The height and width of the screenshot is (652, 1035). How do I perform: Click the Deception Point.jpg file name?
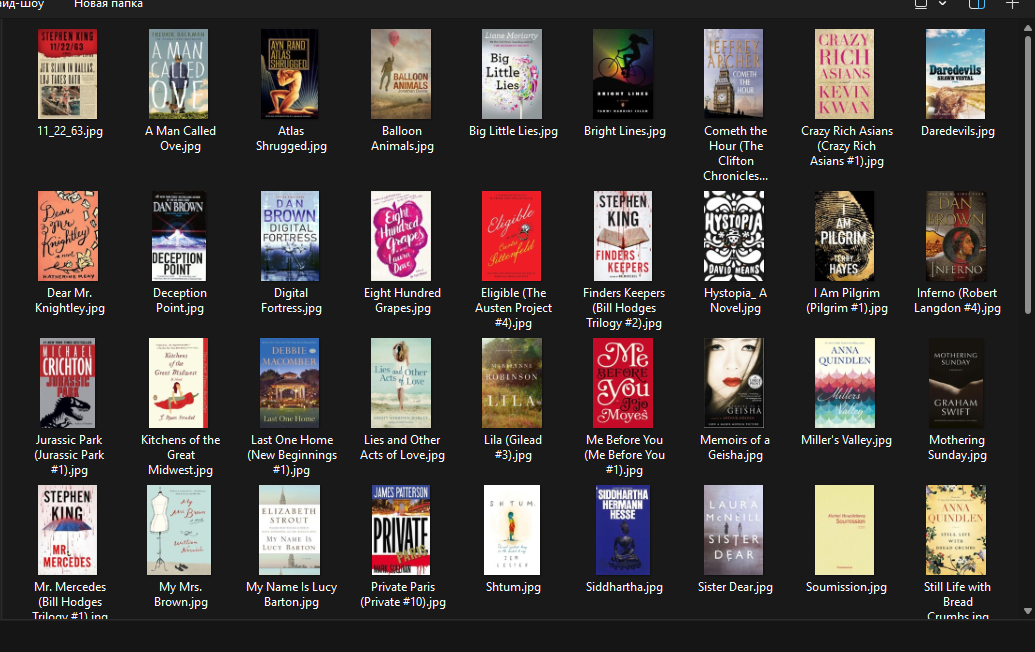coord(180,300)
